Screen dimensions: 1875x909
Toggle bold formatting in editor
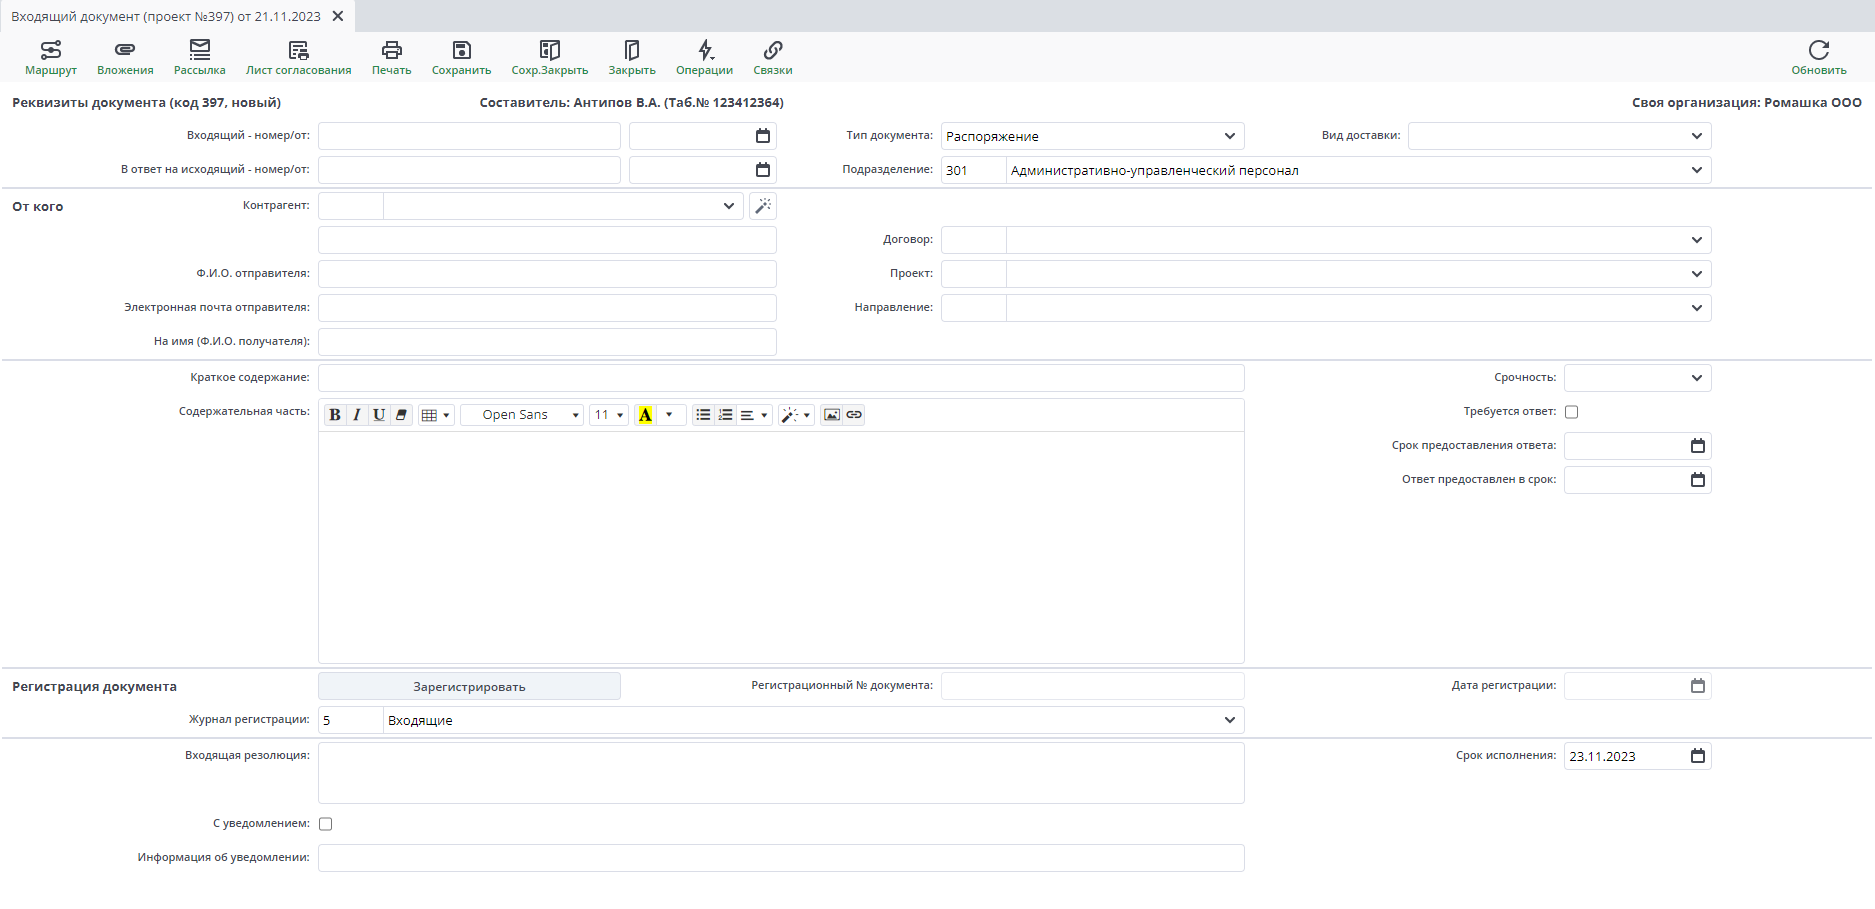tap(335, 415)
